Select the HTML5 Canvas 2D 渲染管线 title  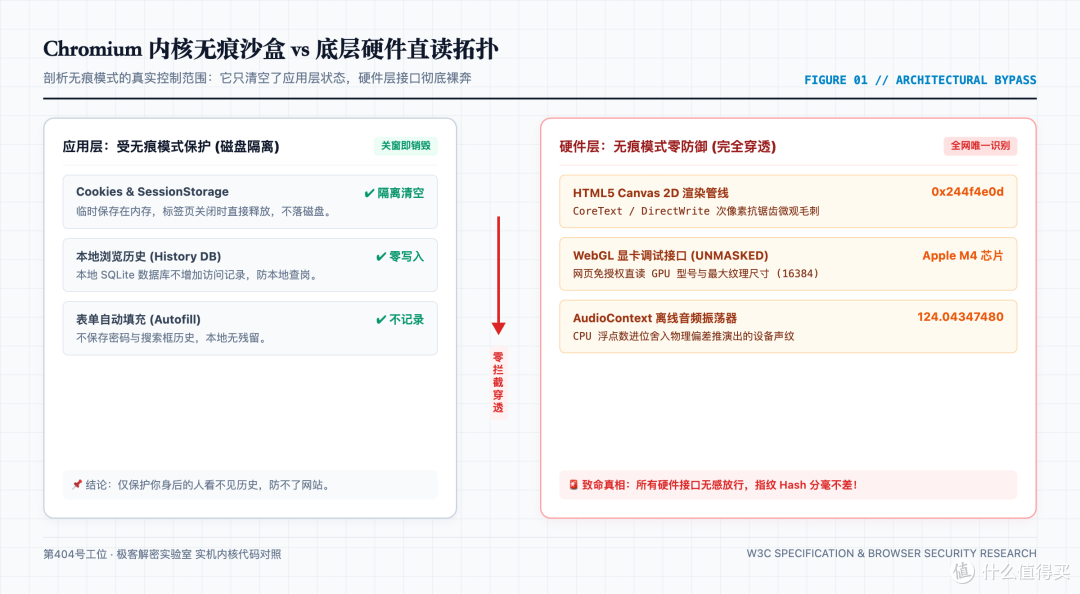[x=651, y=193]
